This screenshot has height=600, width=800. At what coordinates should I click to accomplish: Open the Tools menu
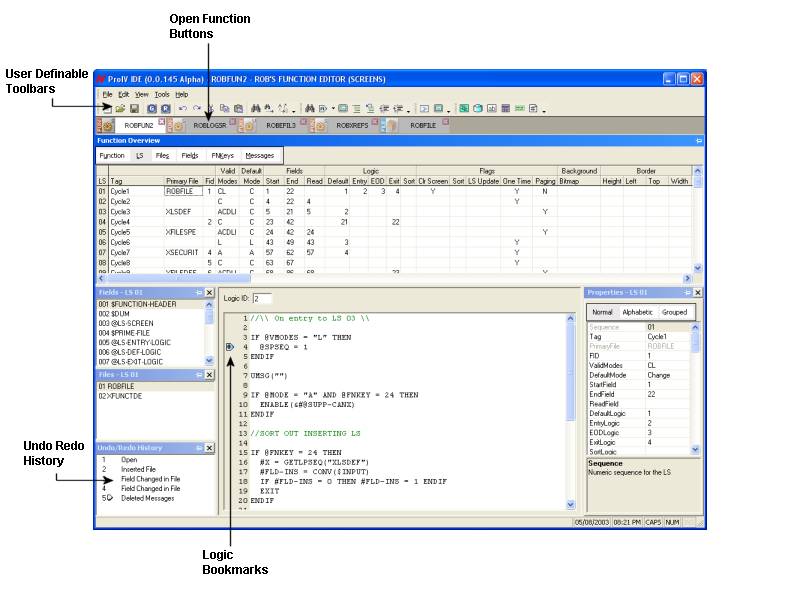[162, 94]
